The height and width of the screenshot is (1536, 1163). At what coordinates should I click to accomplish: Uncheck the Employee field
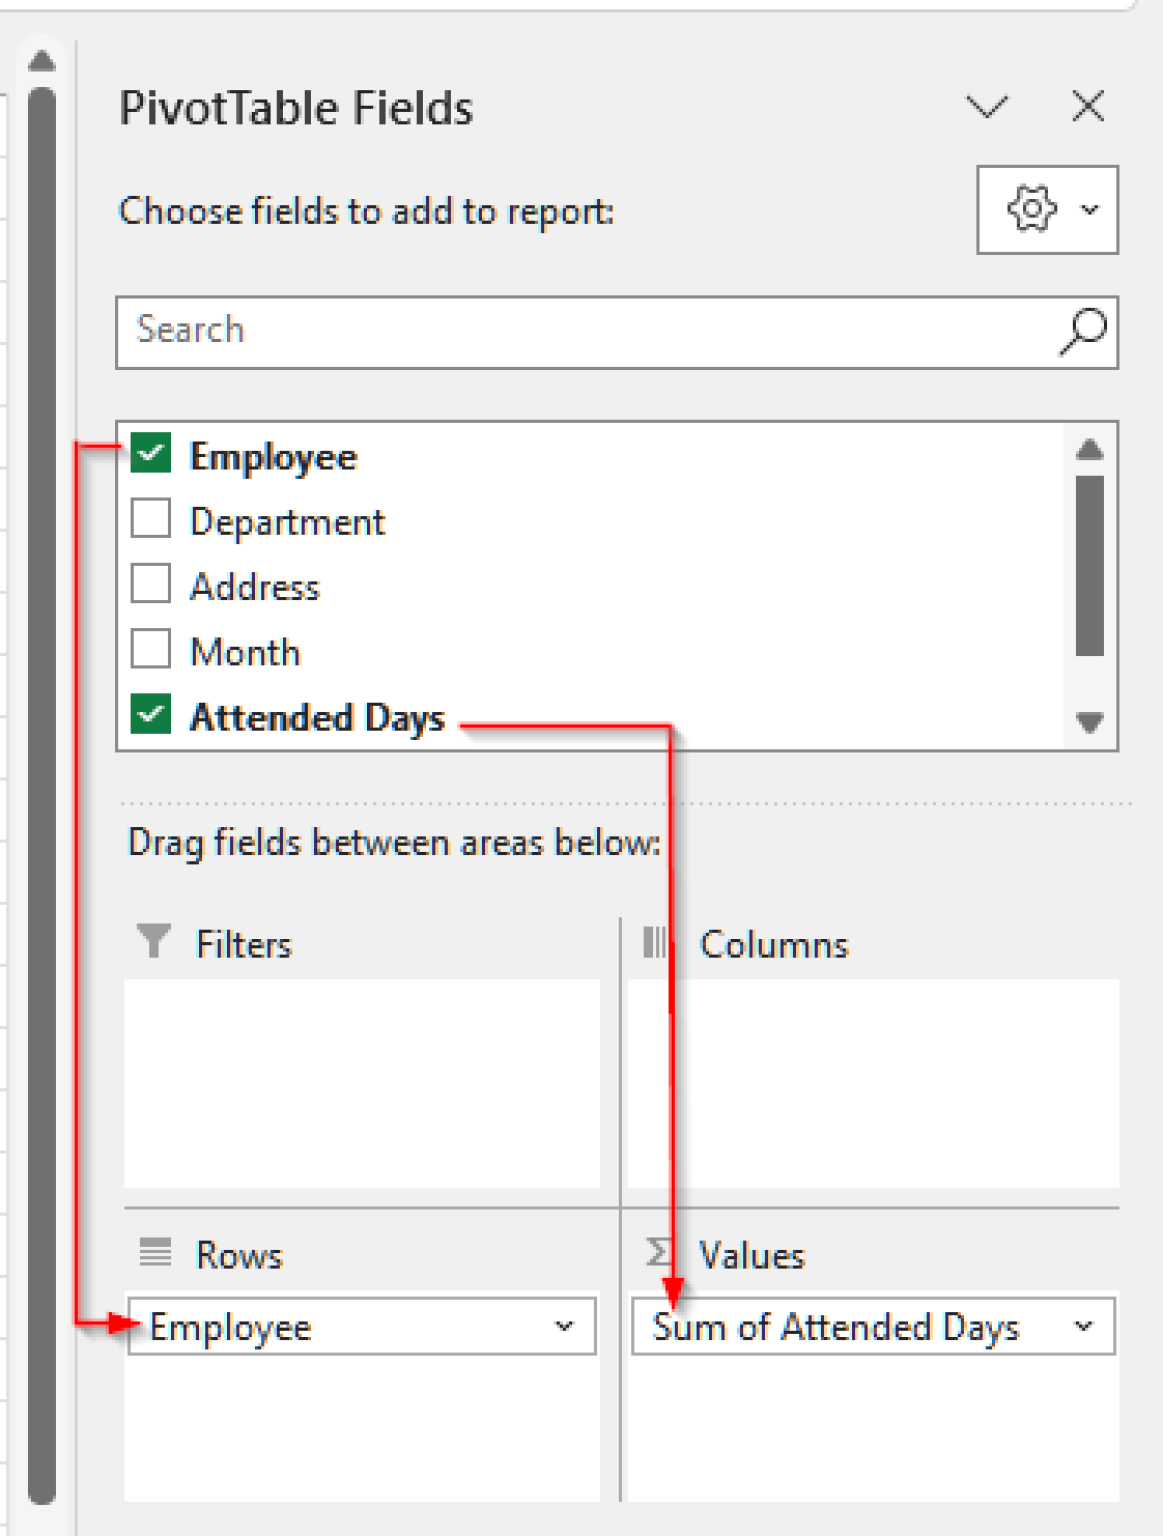pos(151,453)
